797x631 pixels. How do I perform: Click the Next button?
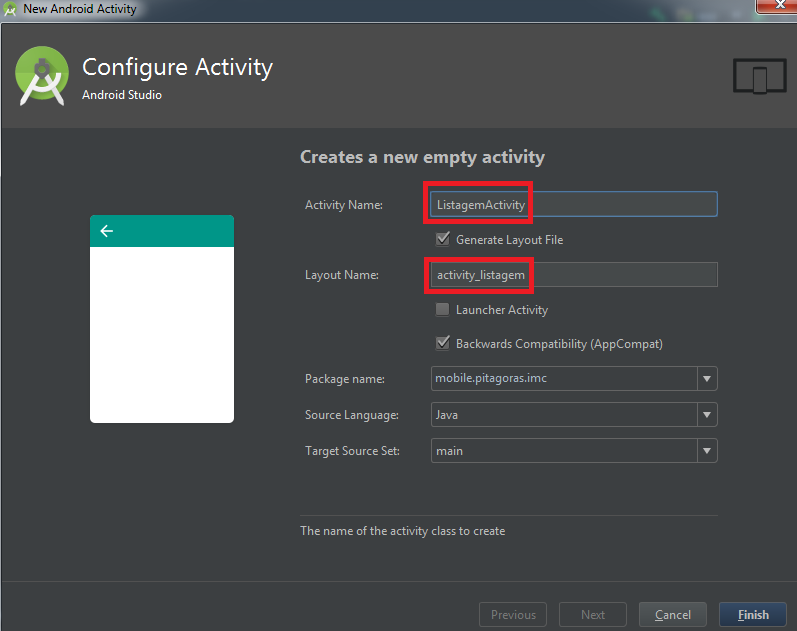pyautogui.click(x=592, y=615)
